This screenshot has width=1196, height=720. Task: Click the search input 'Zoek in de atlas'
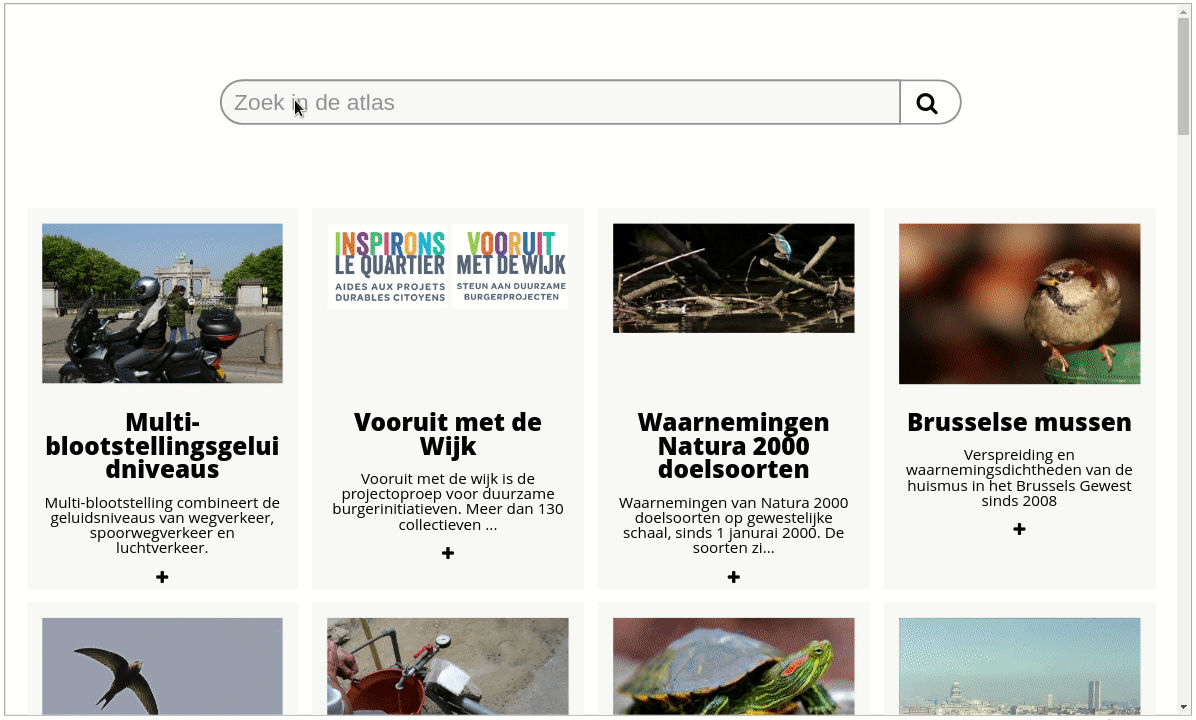click(560, 102)
